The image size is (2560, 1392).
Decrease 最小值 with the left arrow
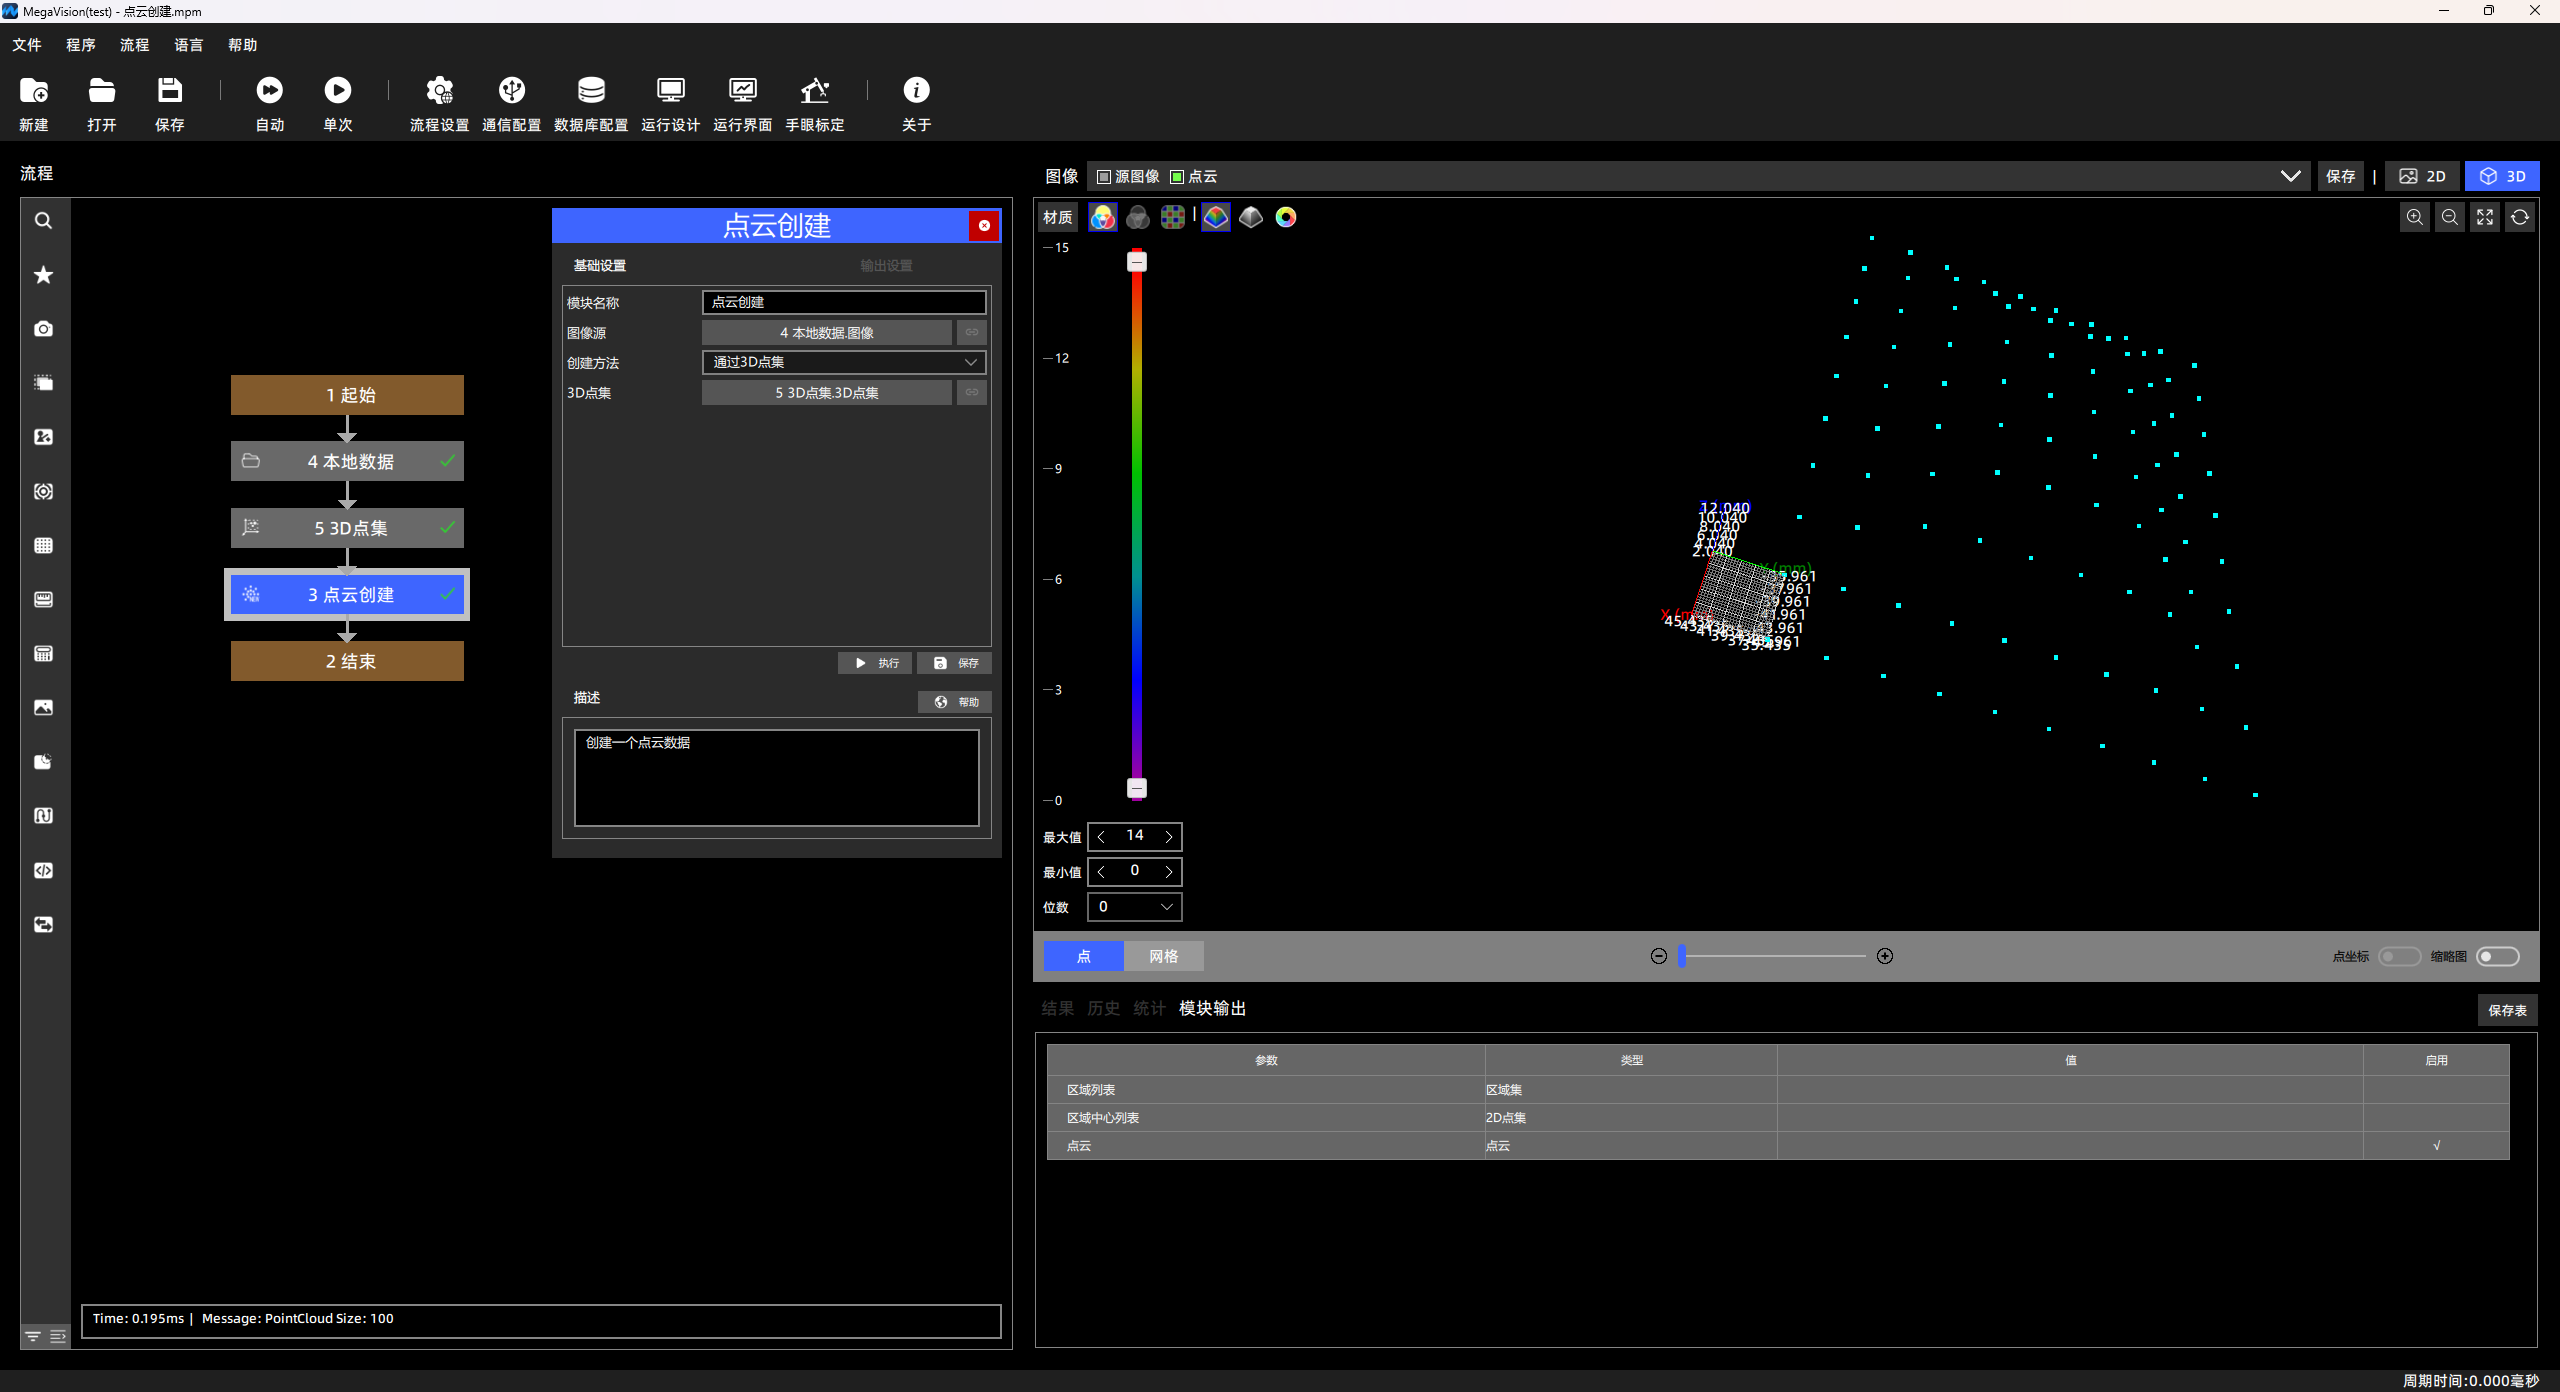[x=1102, y=872]
